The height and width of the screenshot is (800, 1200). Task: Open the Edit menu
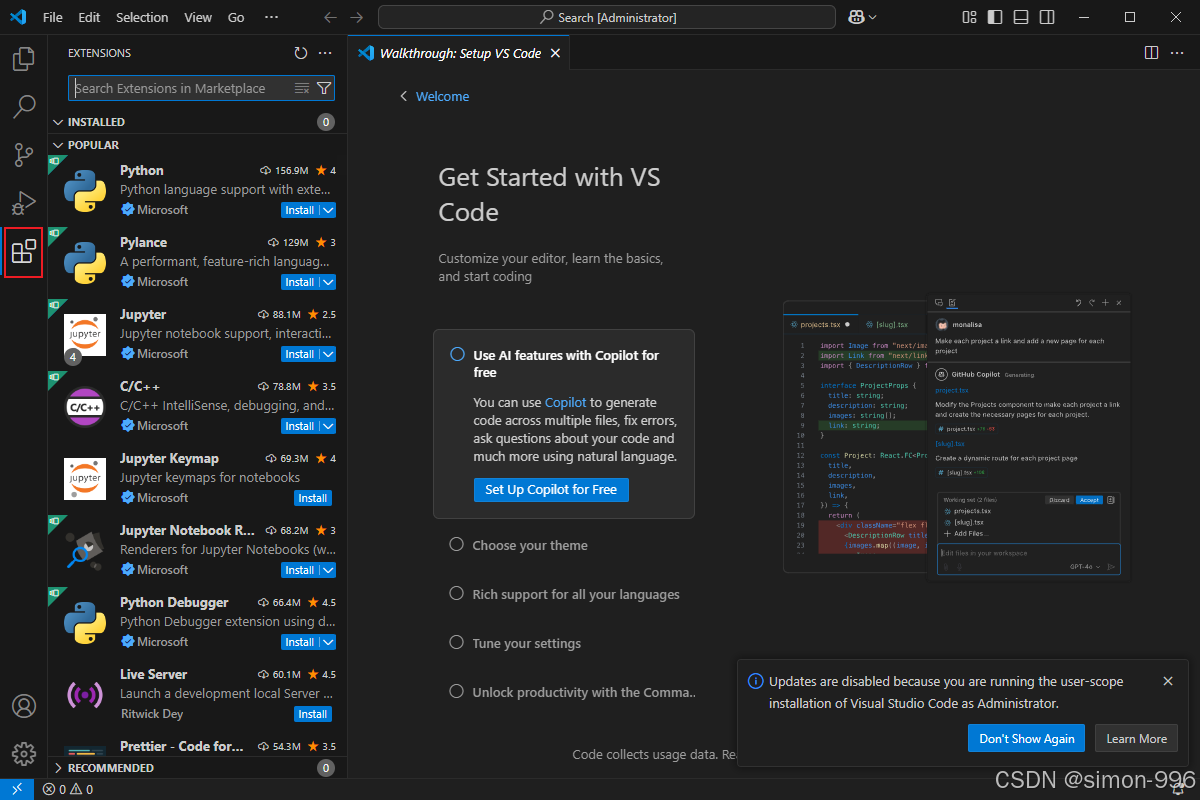tap(89, 17)
